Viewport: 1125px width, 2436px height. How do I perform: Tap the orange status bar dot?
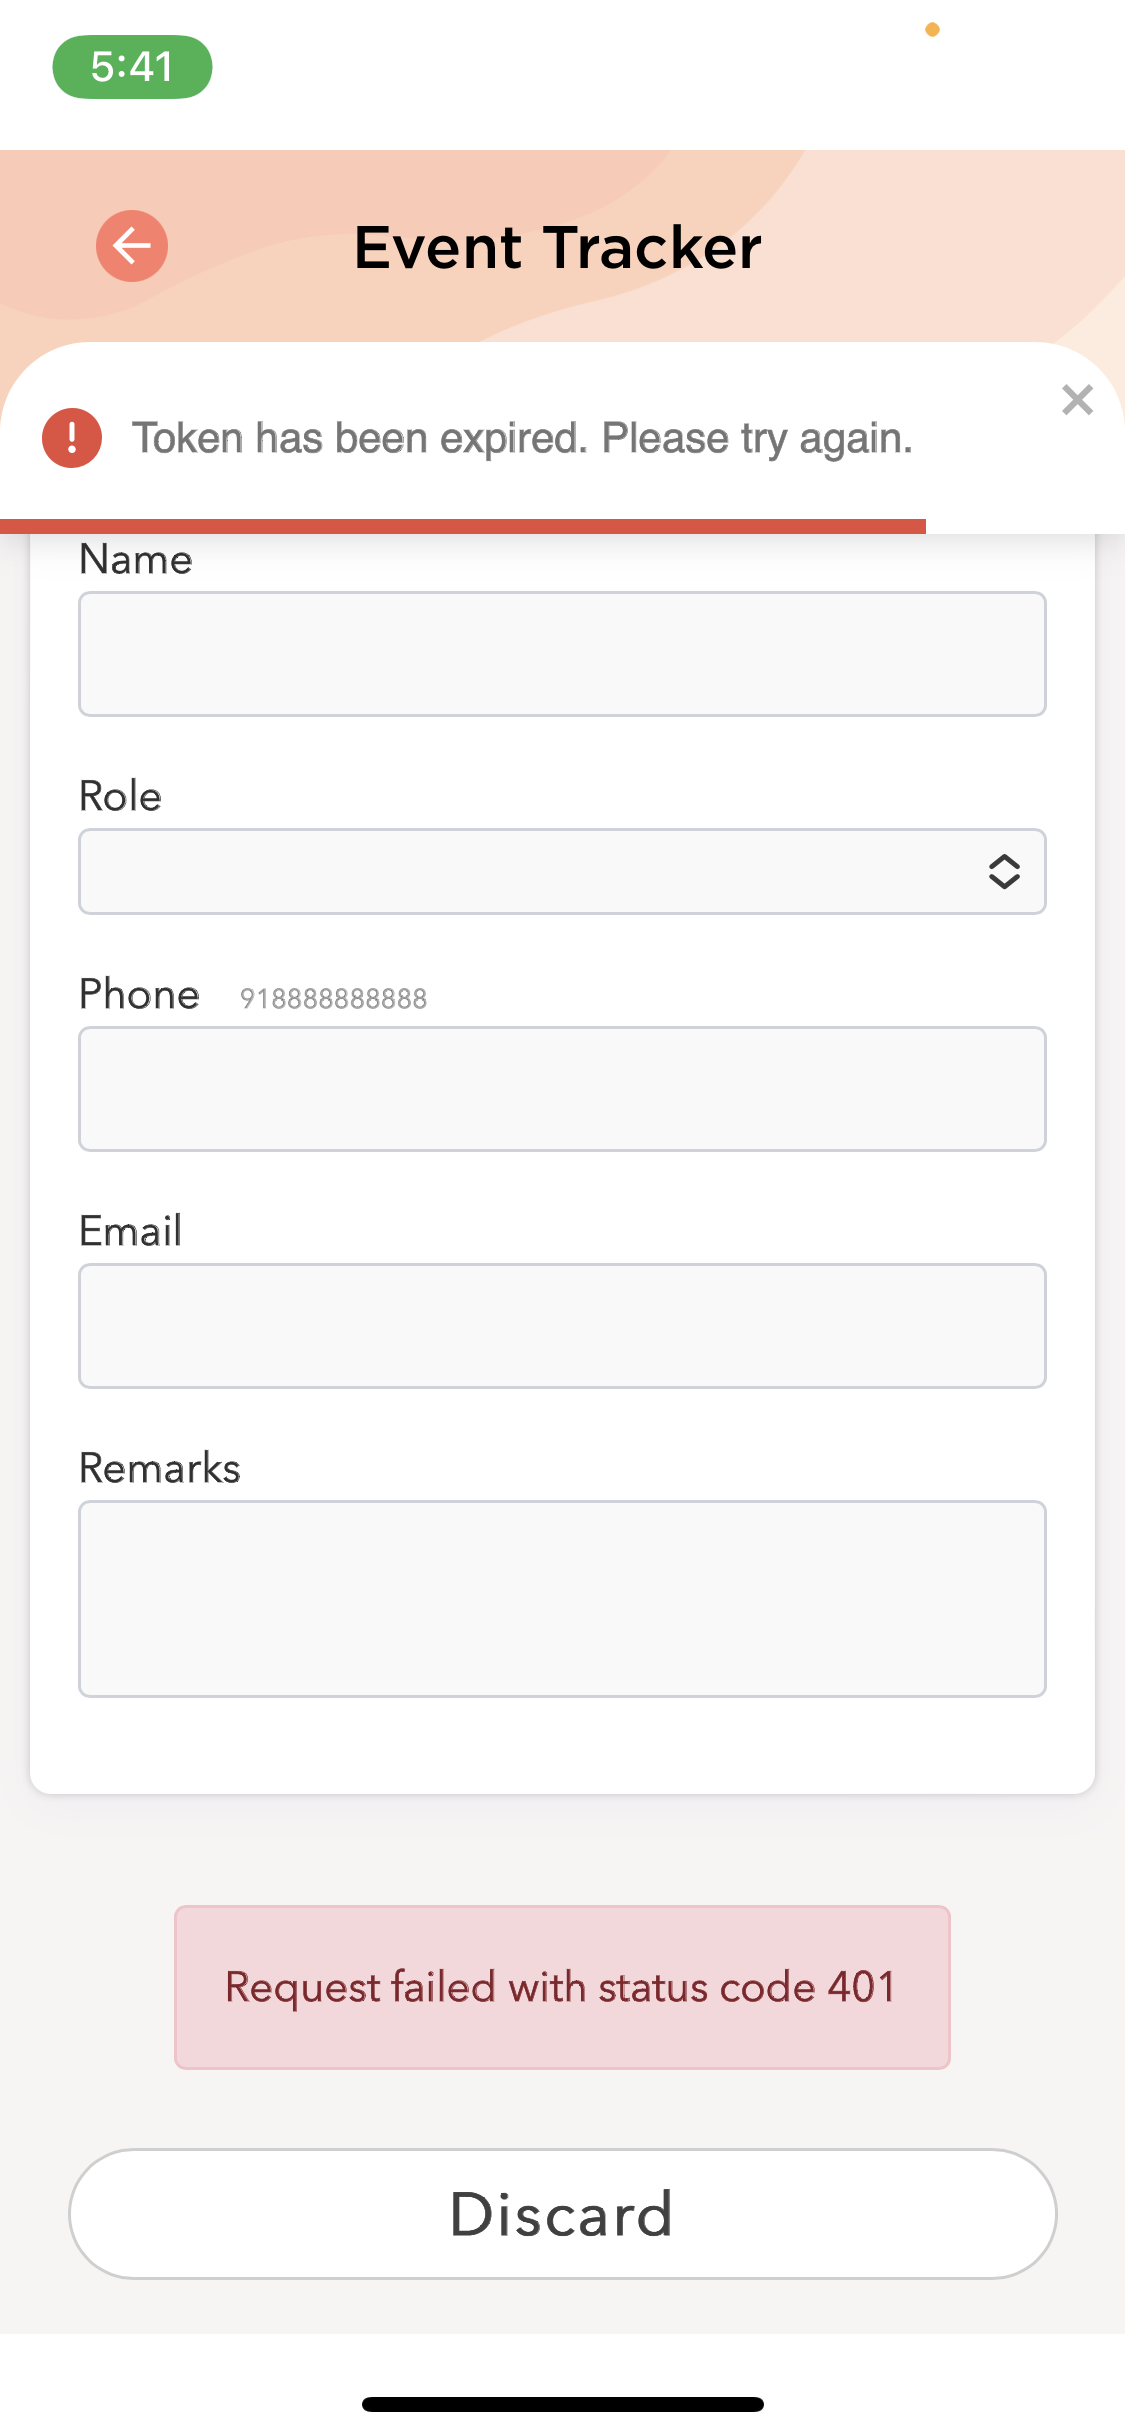[932, 30]
